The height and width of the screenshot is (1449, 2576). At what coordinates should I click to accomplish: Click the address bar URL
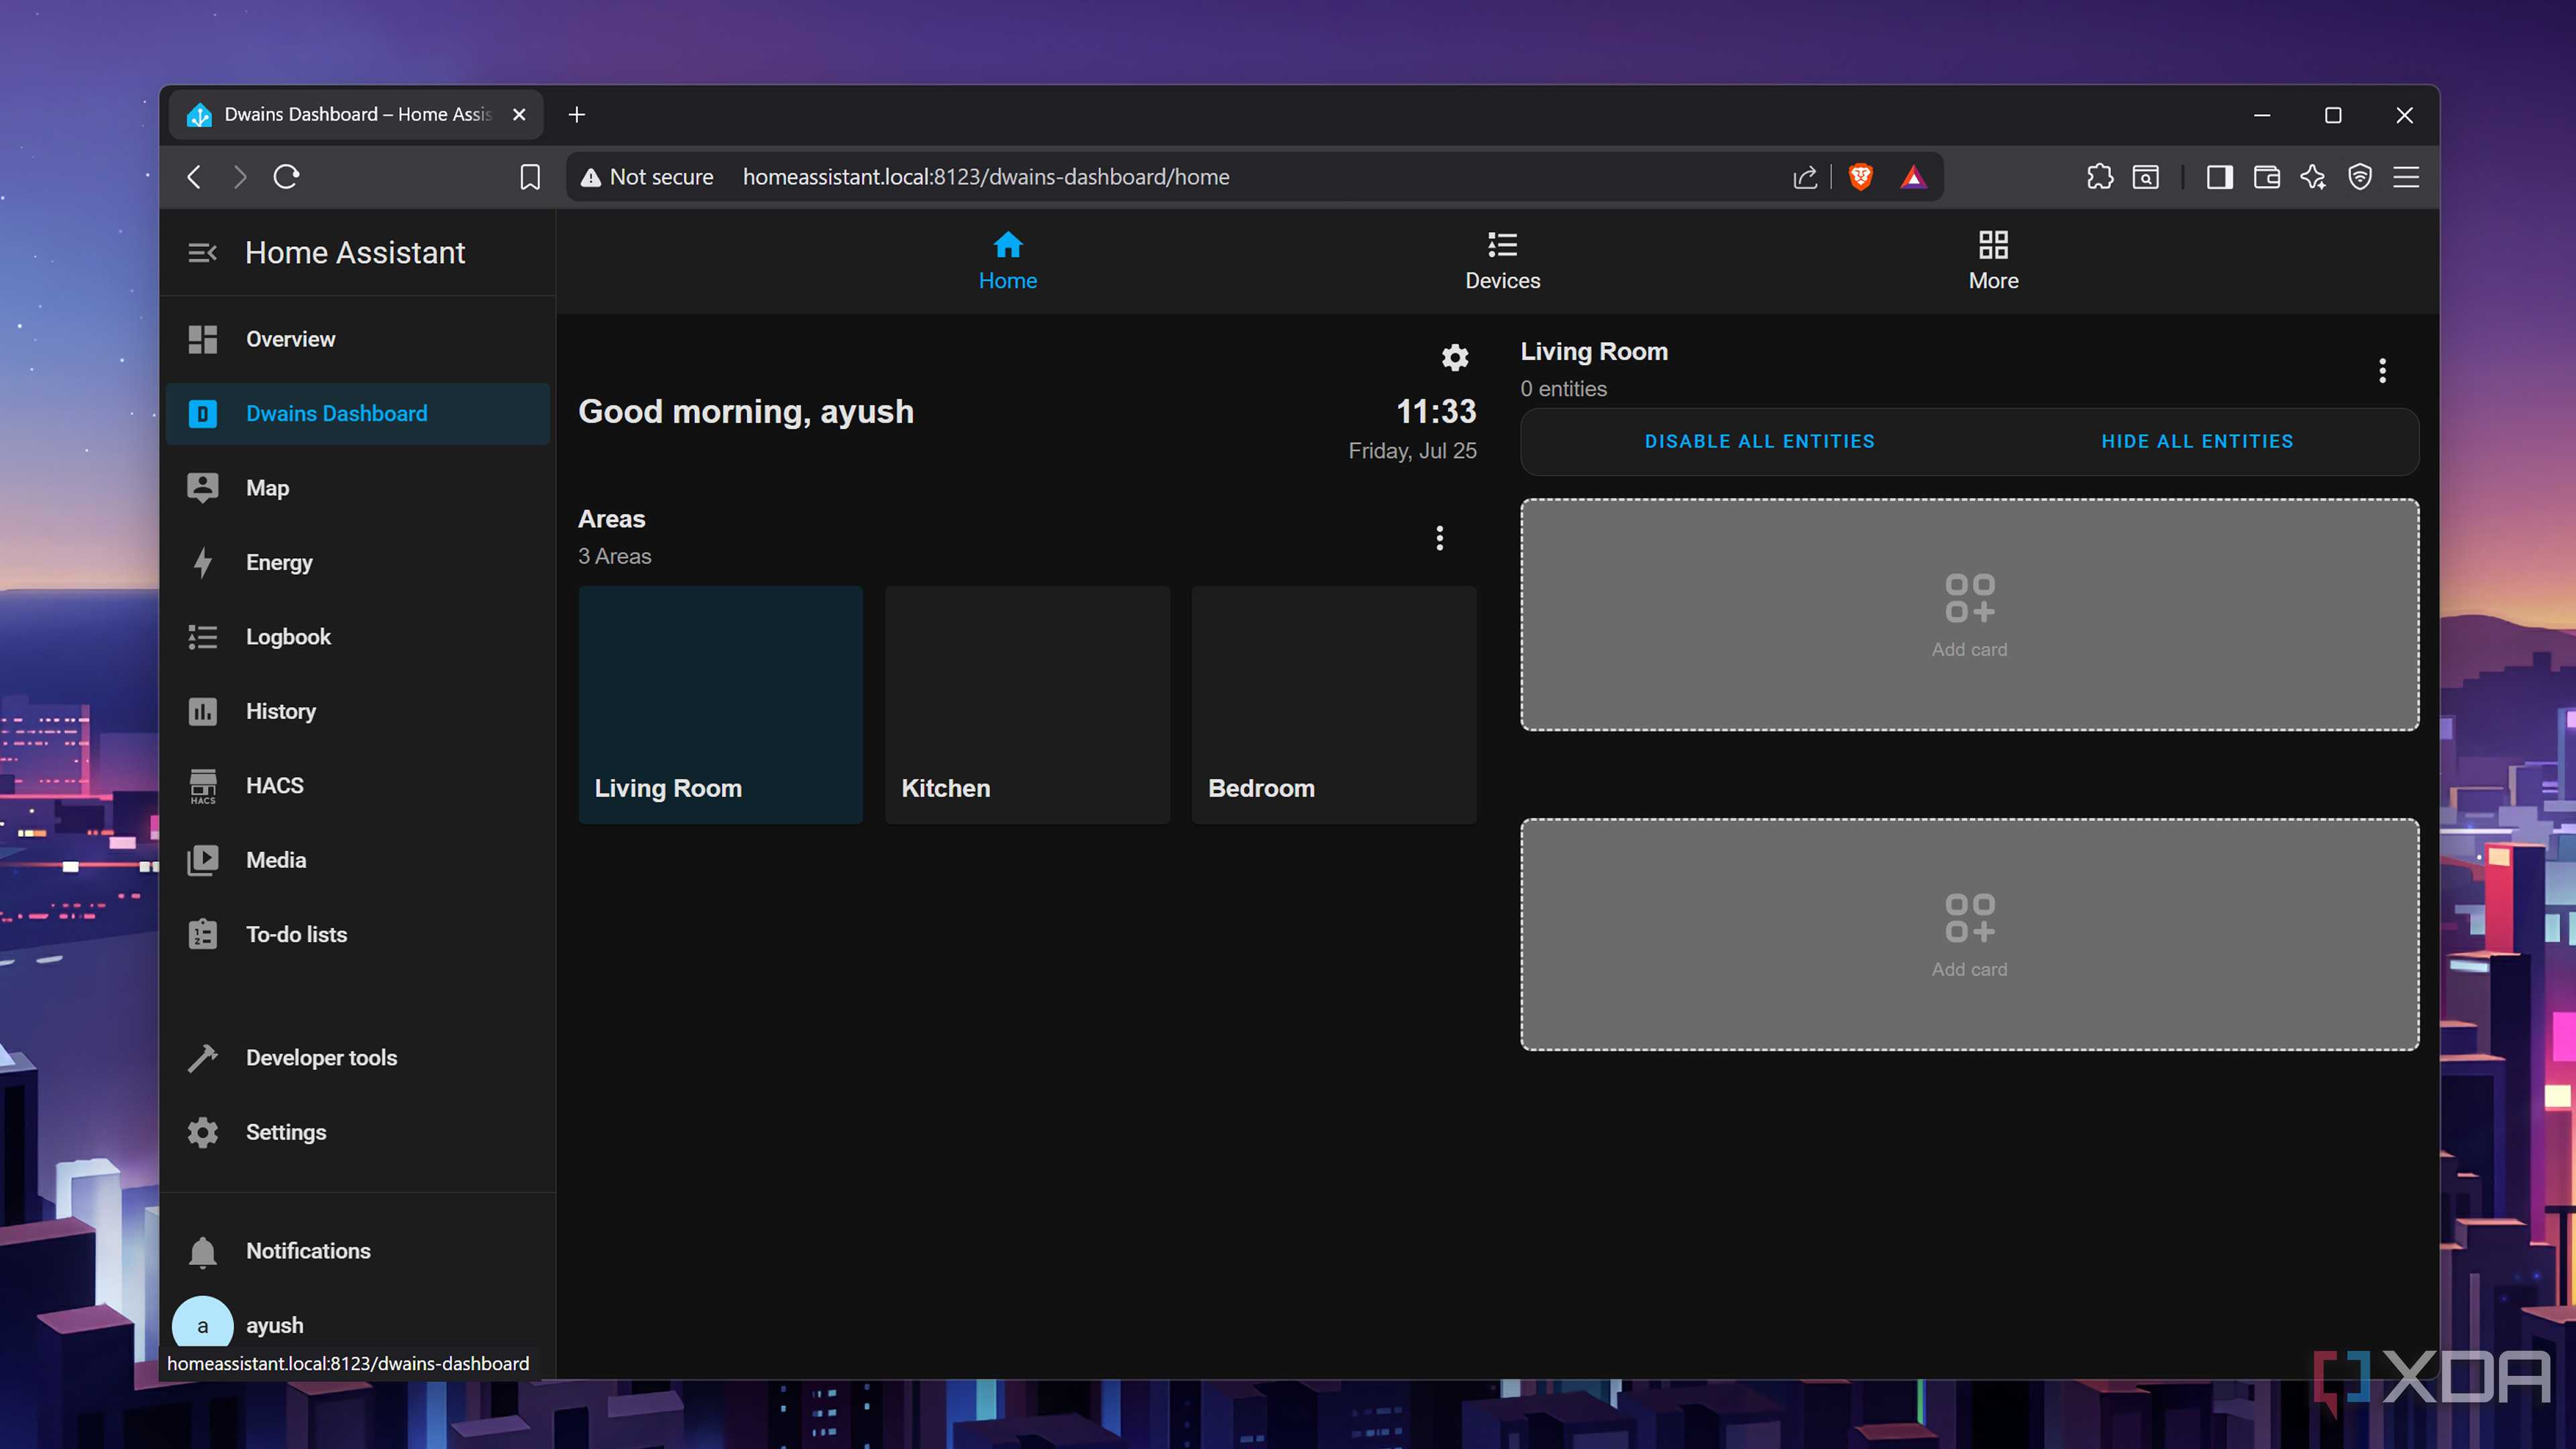[986, 177]
